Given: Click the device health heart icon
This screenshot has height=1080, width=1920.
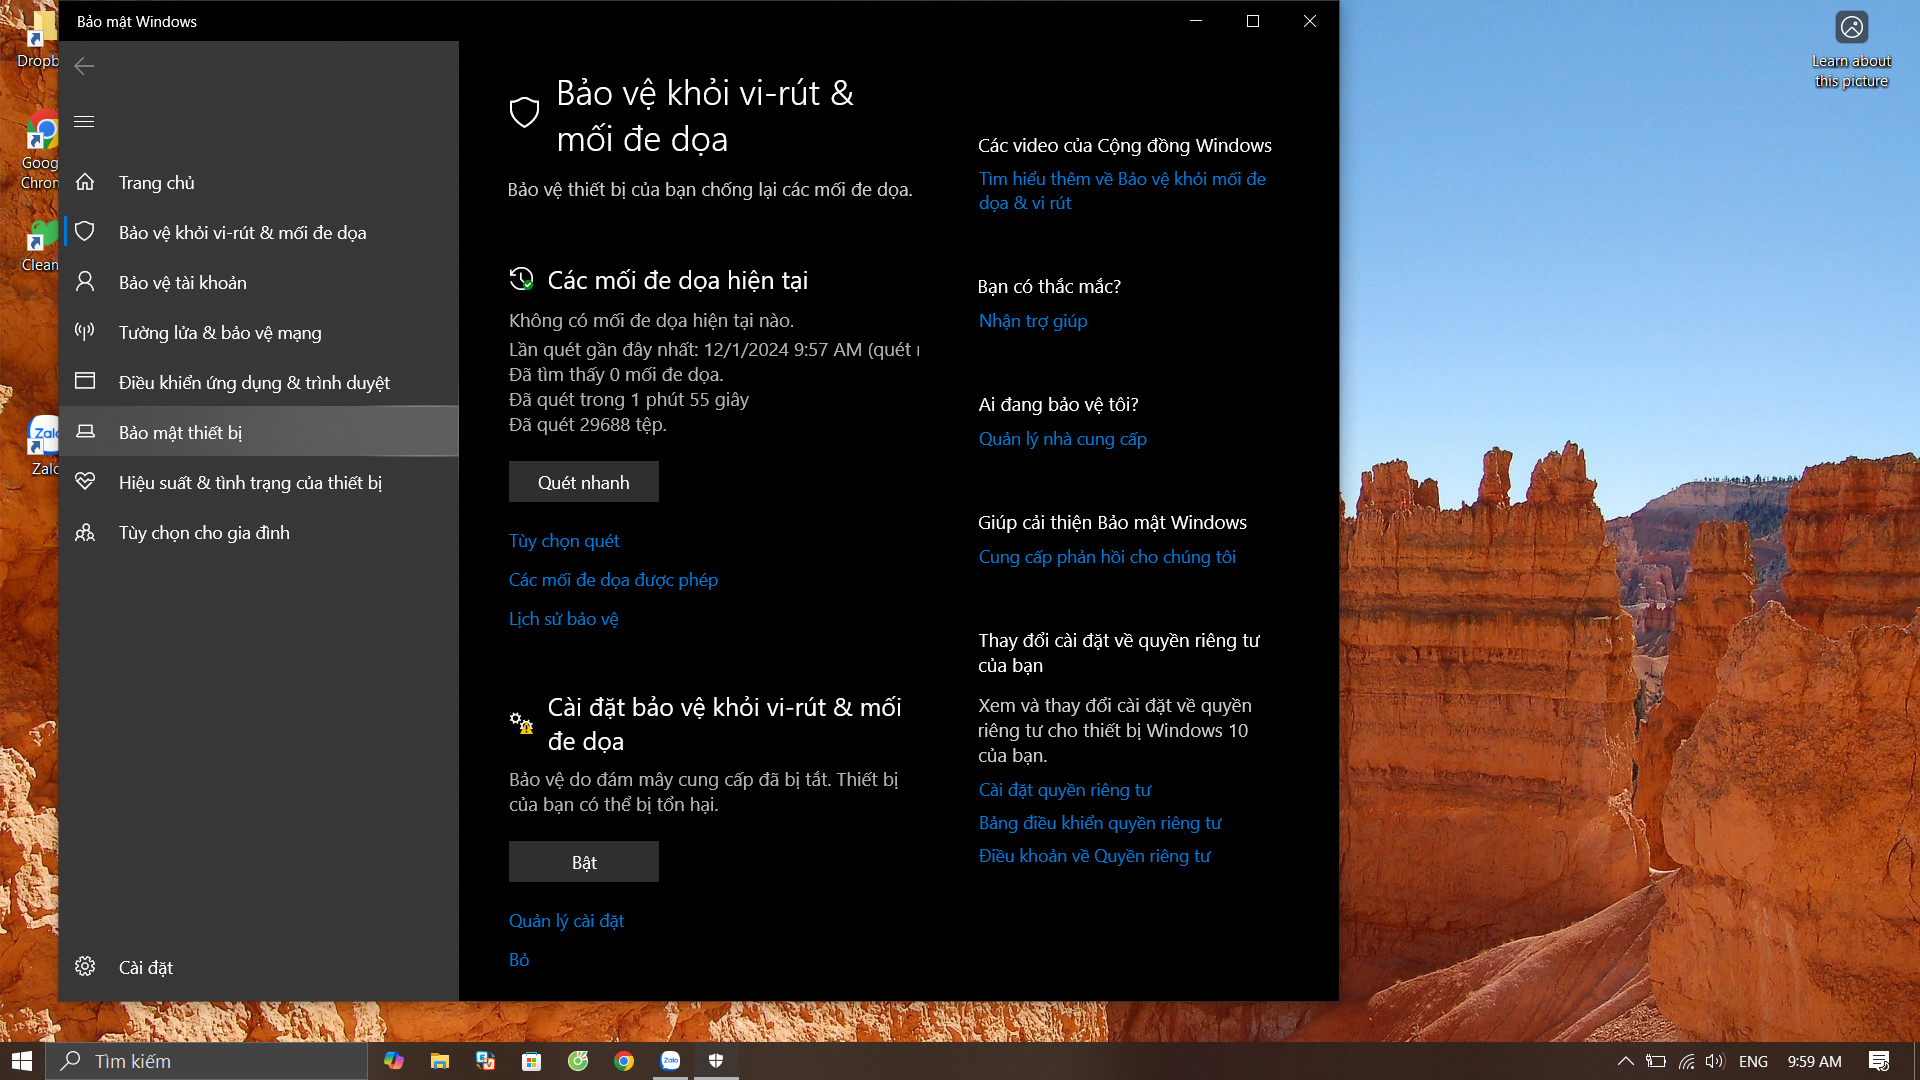Looking at the screenshot, I should [x=85, y=481].
